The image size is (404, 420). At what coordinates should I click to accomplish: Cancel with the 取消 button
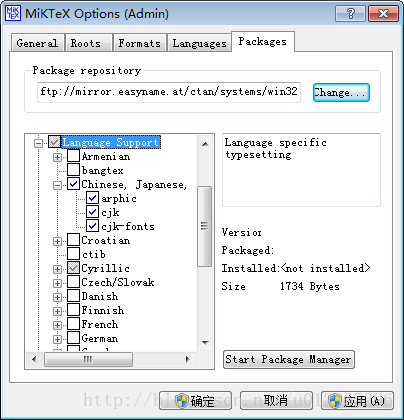click(276, 401)
